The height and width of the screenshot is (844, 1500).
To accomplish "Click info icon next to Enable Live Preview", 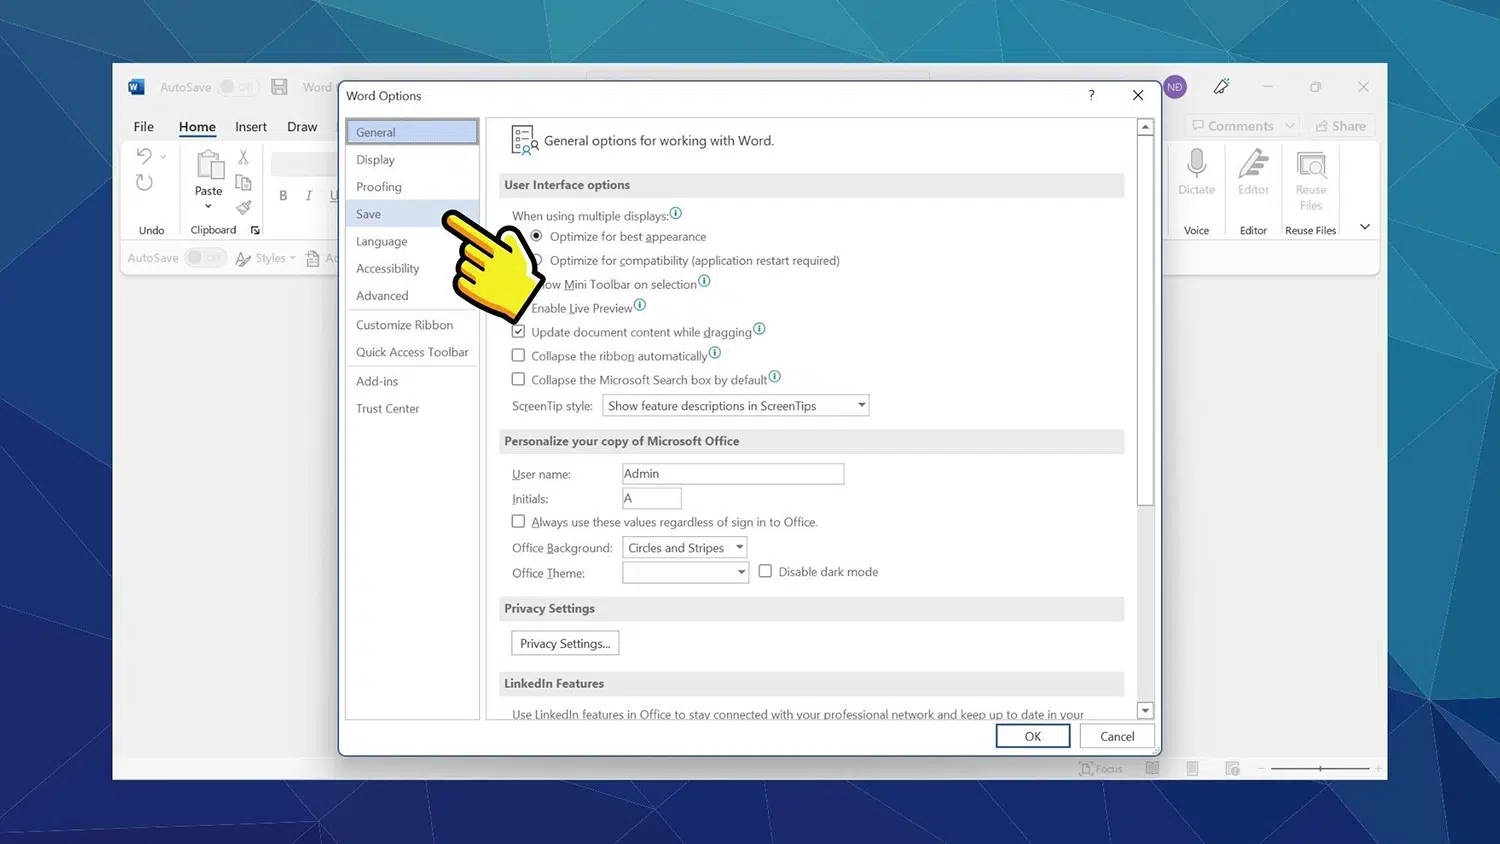I will [x=640, y=305].
